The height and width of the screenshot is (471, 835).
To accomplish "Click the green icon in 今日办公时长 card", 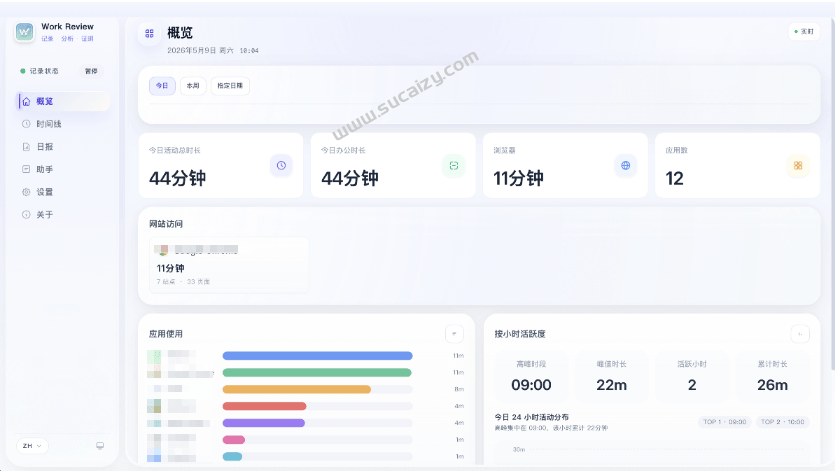I will [454, 166].
